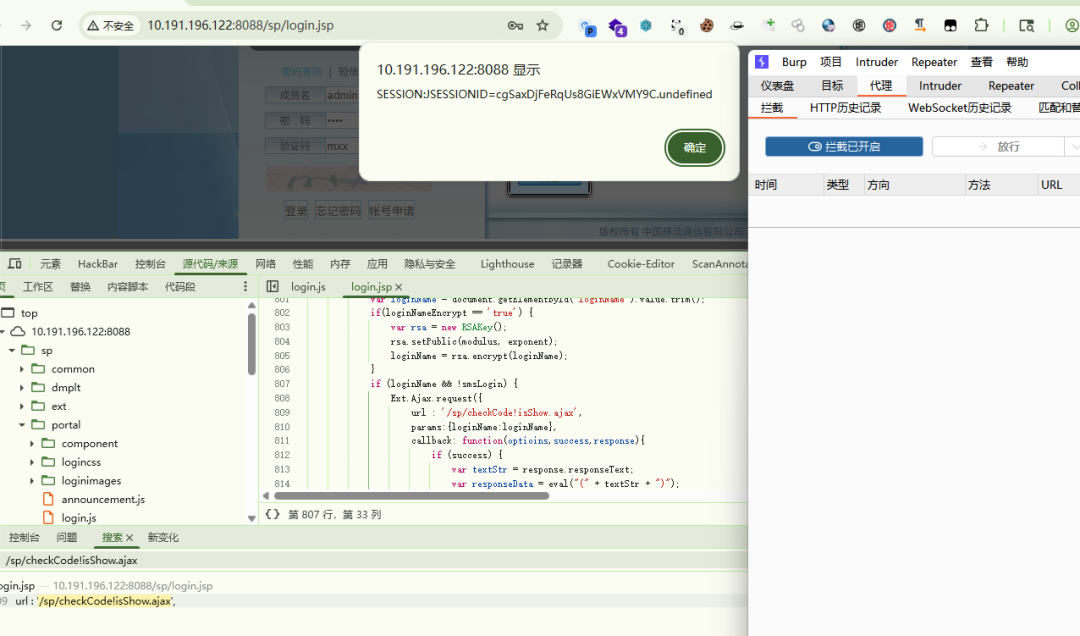Expand the common folder

(21, 369)
